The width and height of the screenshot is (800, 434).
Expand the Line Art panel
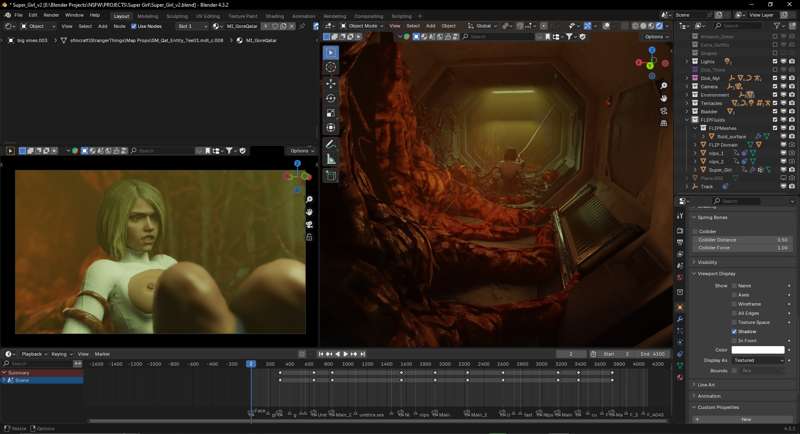point(706,384)
